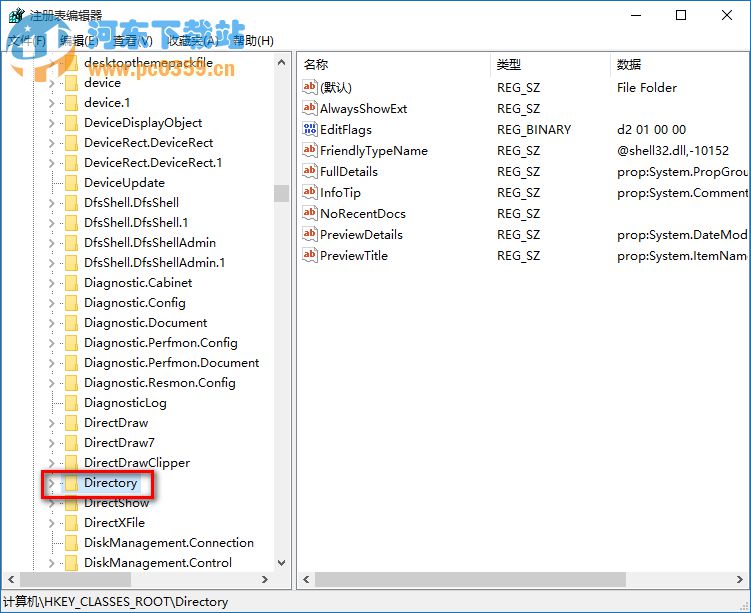Maximize the Registry Editor window
This screenshot has height=613, width=751.
coord(681,15)
